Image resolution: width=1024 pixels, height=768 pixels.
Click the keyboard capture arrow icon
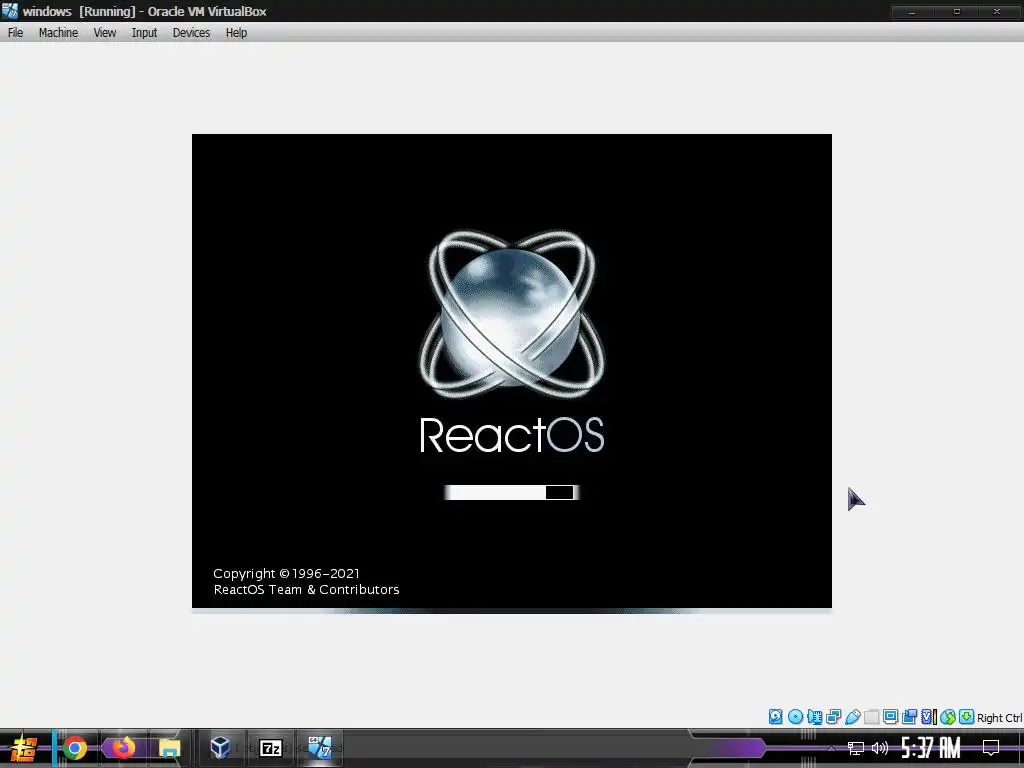[x=967, y=717]
